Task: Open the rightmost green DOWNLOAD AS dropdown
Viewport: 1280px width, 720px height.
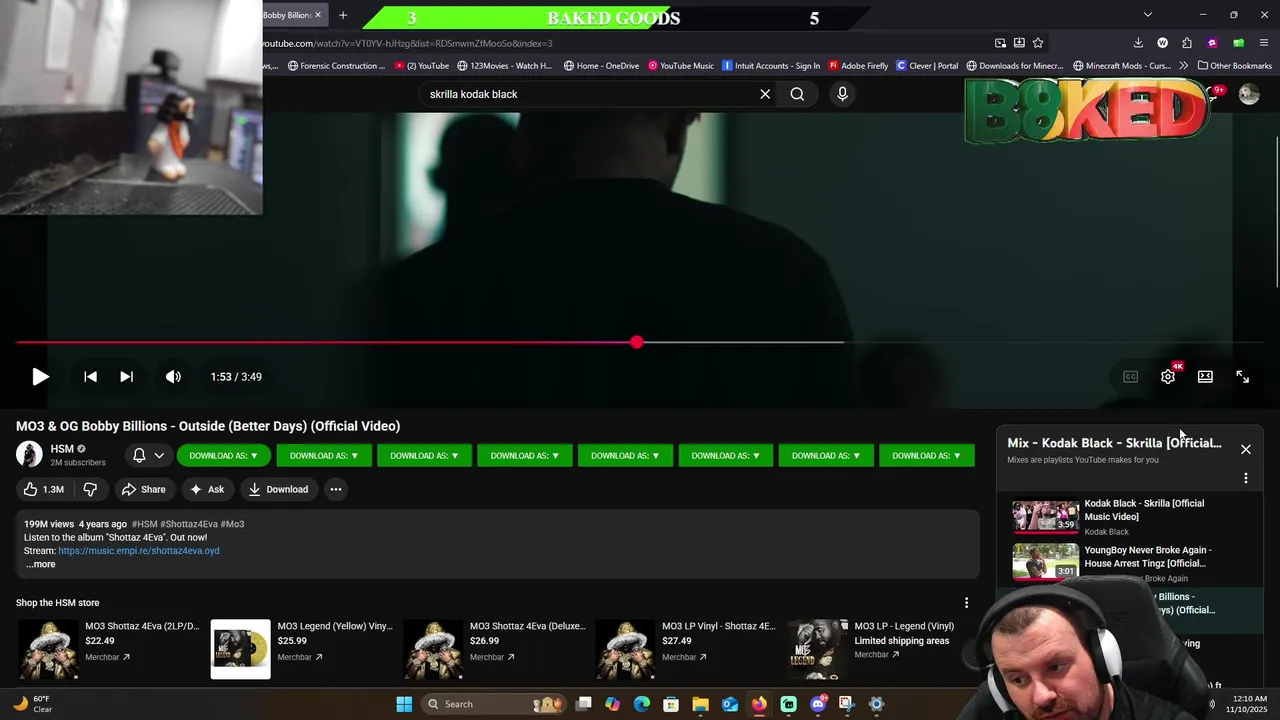Action: (x=927, y=456)
